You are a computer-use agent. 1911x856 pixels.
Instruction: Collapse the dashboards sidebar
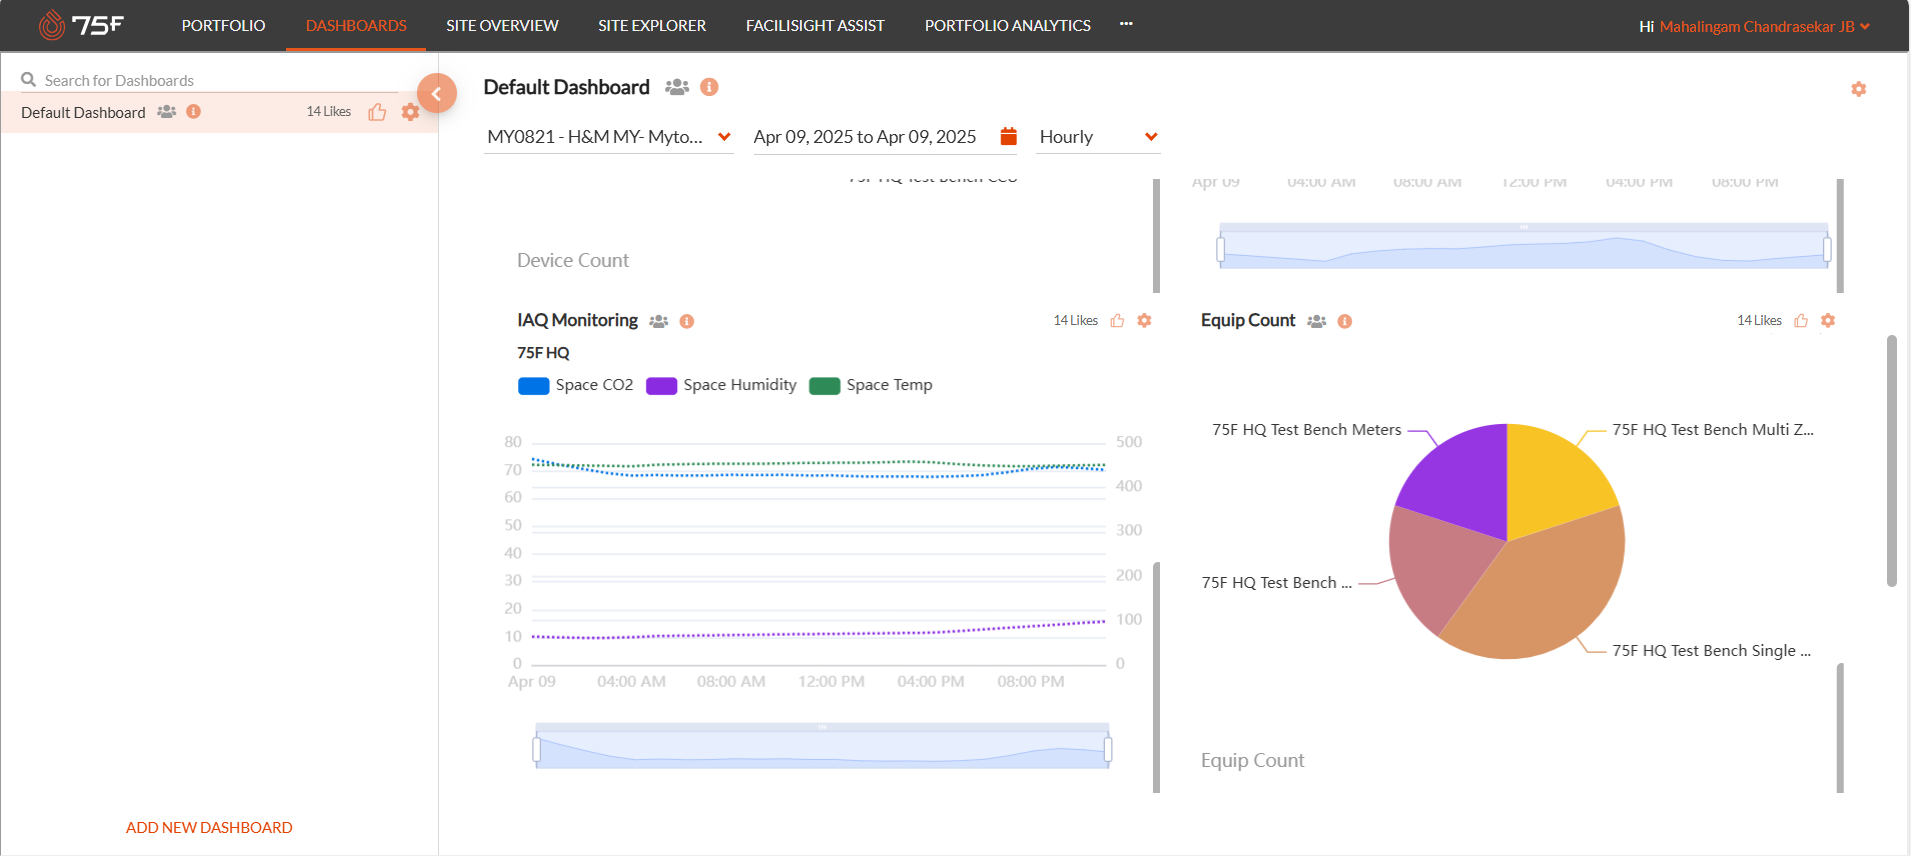437,94
